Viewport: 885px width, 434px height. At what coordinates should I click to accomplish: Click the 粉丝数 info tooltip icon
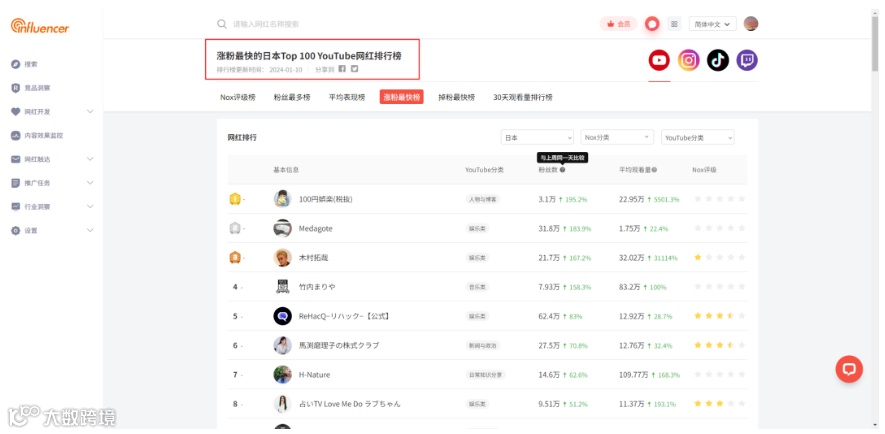[562, 170]
